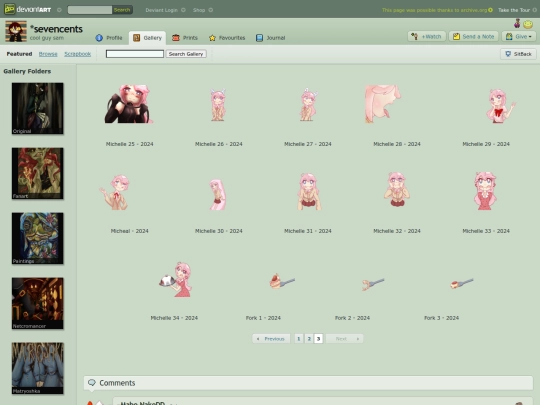The width and height of the screenshot is (540, 405).
Task: Switch to the Journal tab
Action: pos(271,38)
